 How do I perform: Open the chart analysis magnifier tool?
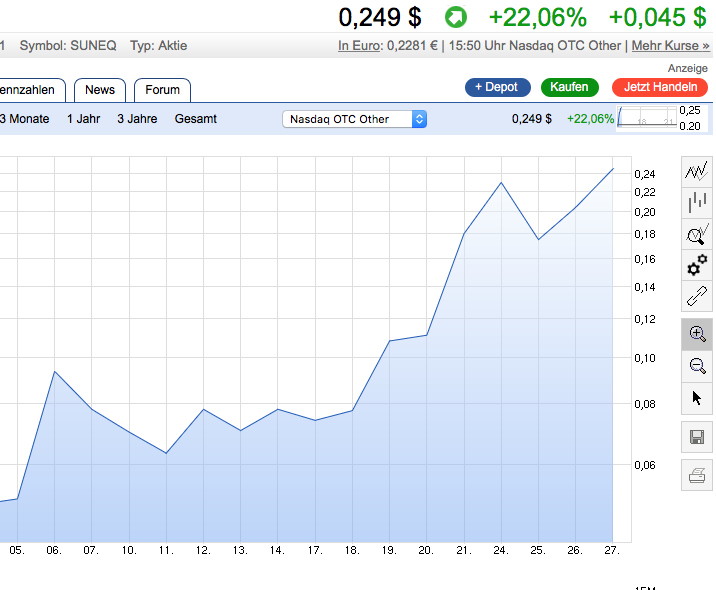pyautogui.click(x=697, y=235)
